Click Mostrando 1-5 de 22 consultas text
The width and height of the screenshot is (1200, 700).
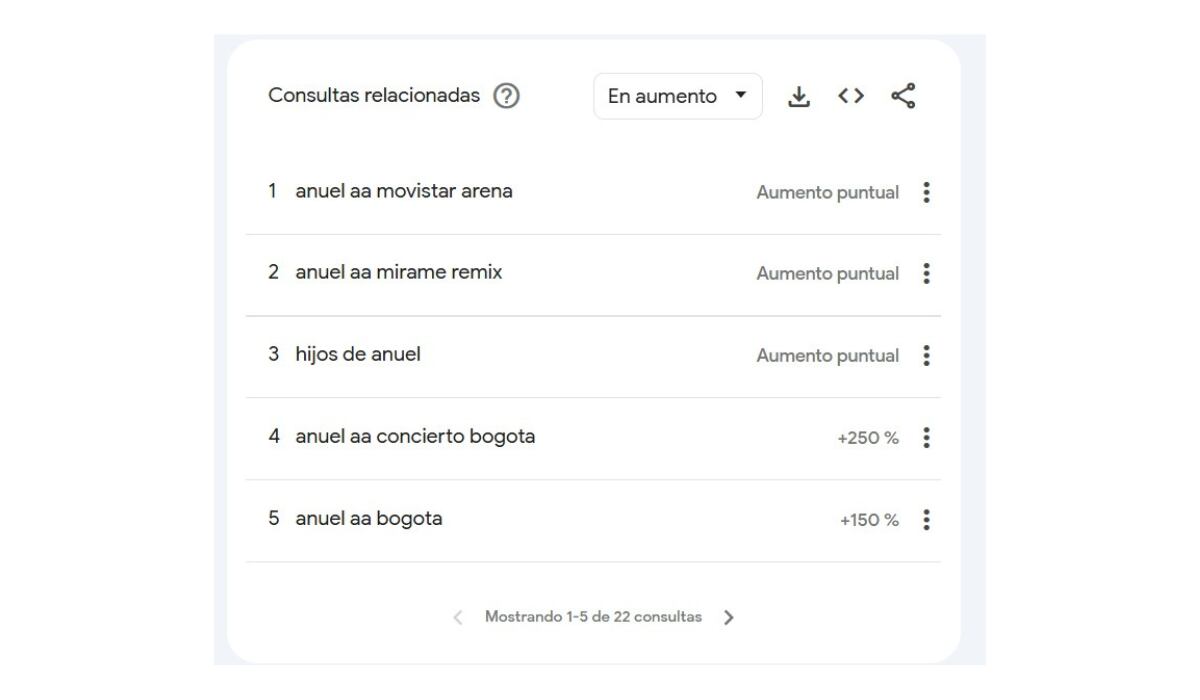point(594,617)
